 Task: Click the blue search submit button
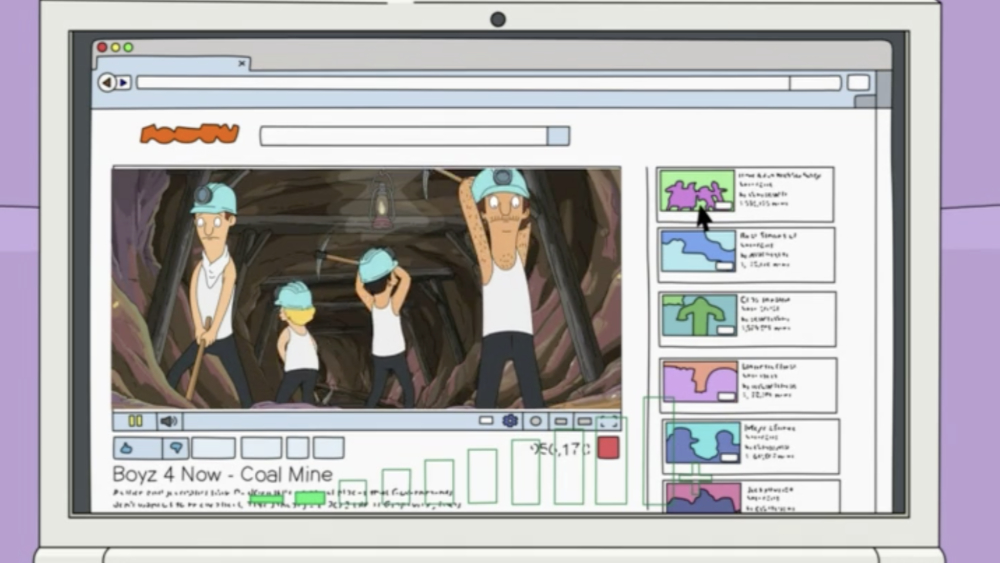[558, 136]
